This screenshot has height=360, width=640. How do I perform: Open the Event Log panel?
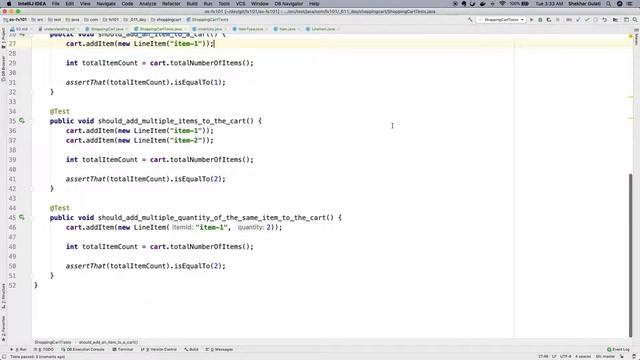point(618,349)
